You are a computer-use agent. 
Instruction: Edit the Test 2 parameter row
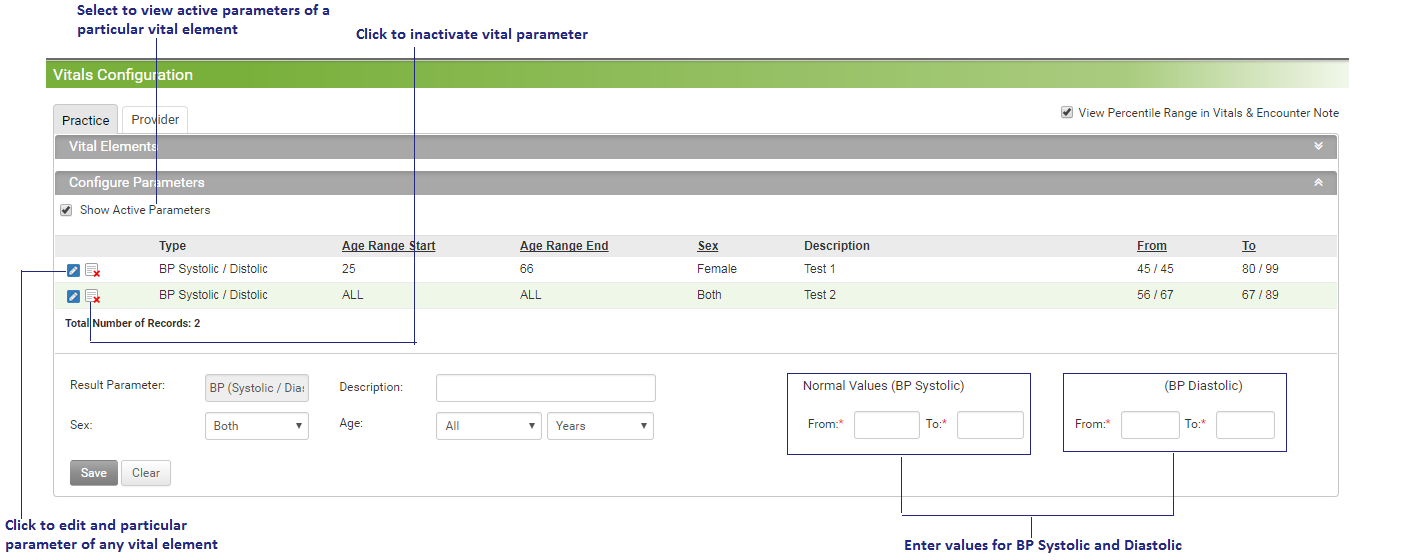[x=73, y=296]
